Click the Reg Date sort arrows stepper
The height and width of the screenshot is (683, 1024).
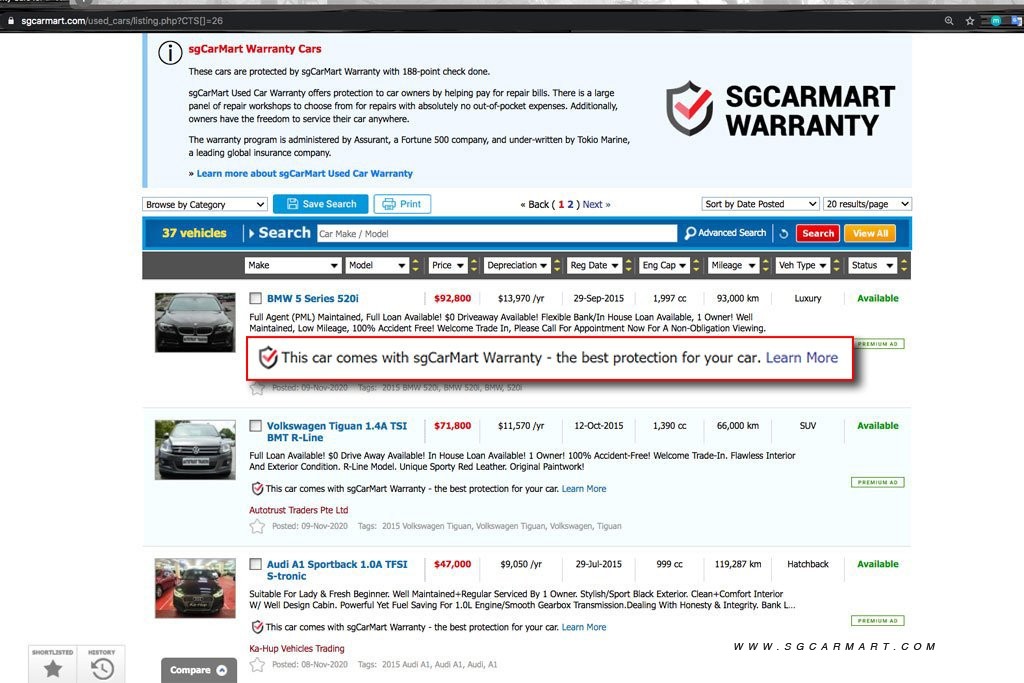628,265
